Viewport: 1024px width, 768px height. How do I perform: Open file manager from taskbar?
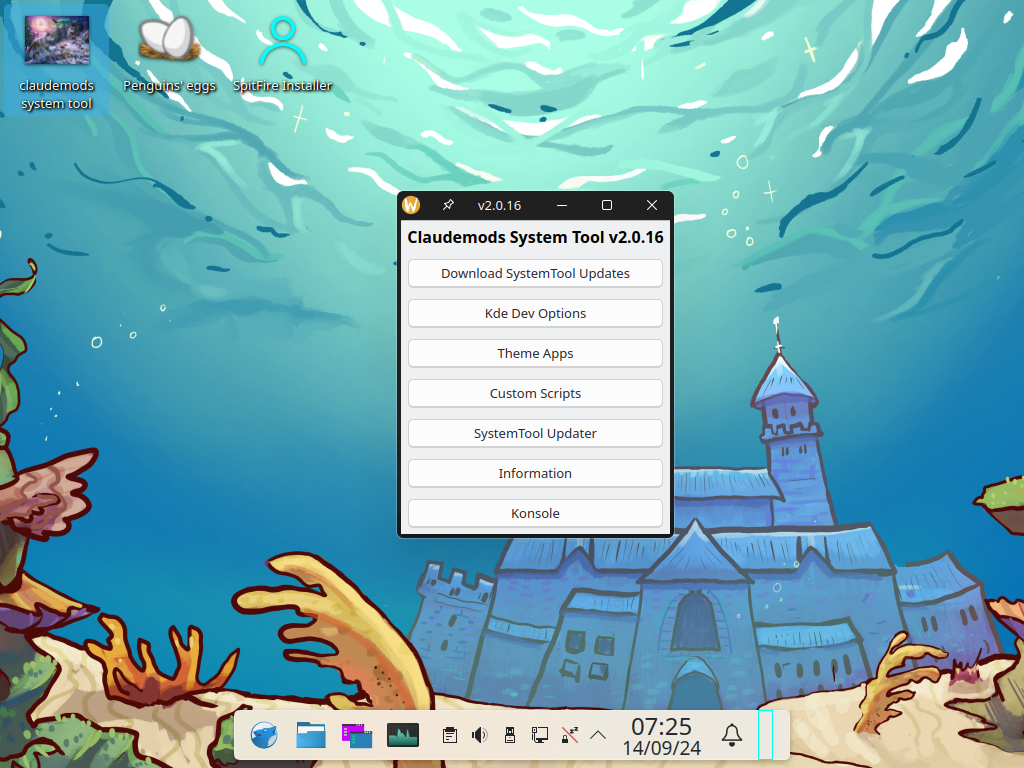tap(311, 735)
